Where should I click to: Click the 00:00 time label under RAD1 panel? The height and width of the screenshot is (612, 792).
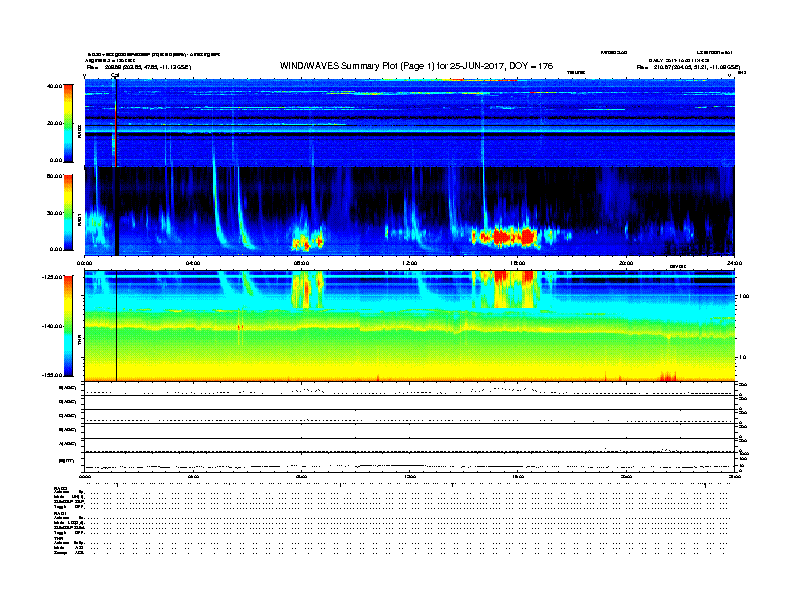(x=84, y=263)
